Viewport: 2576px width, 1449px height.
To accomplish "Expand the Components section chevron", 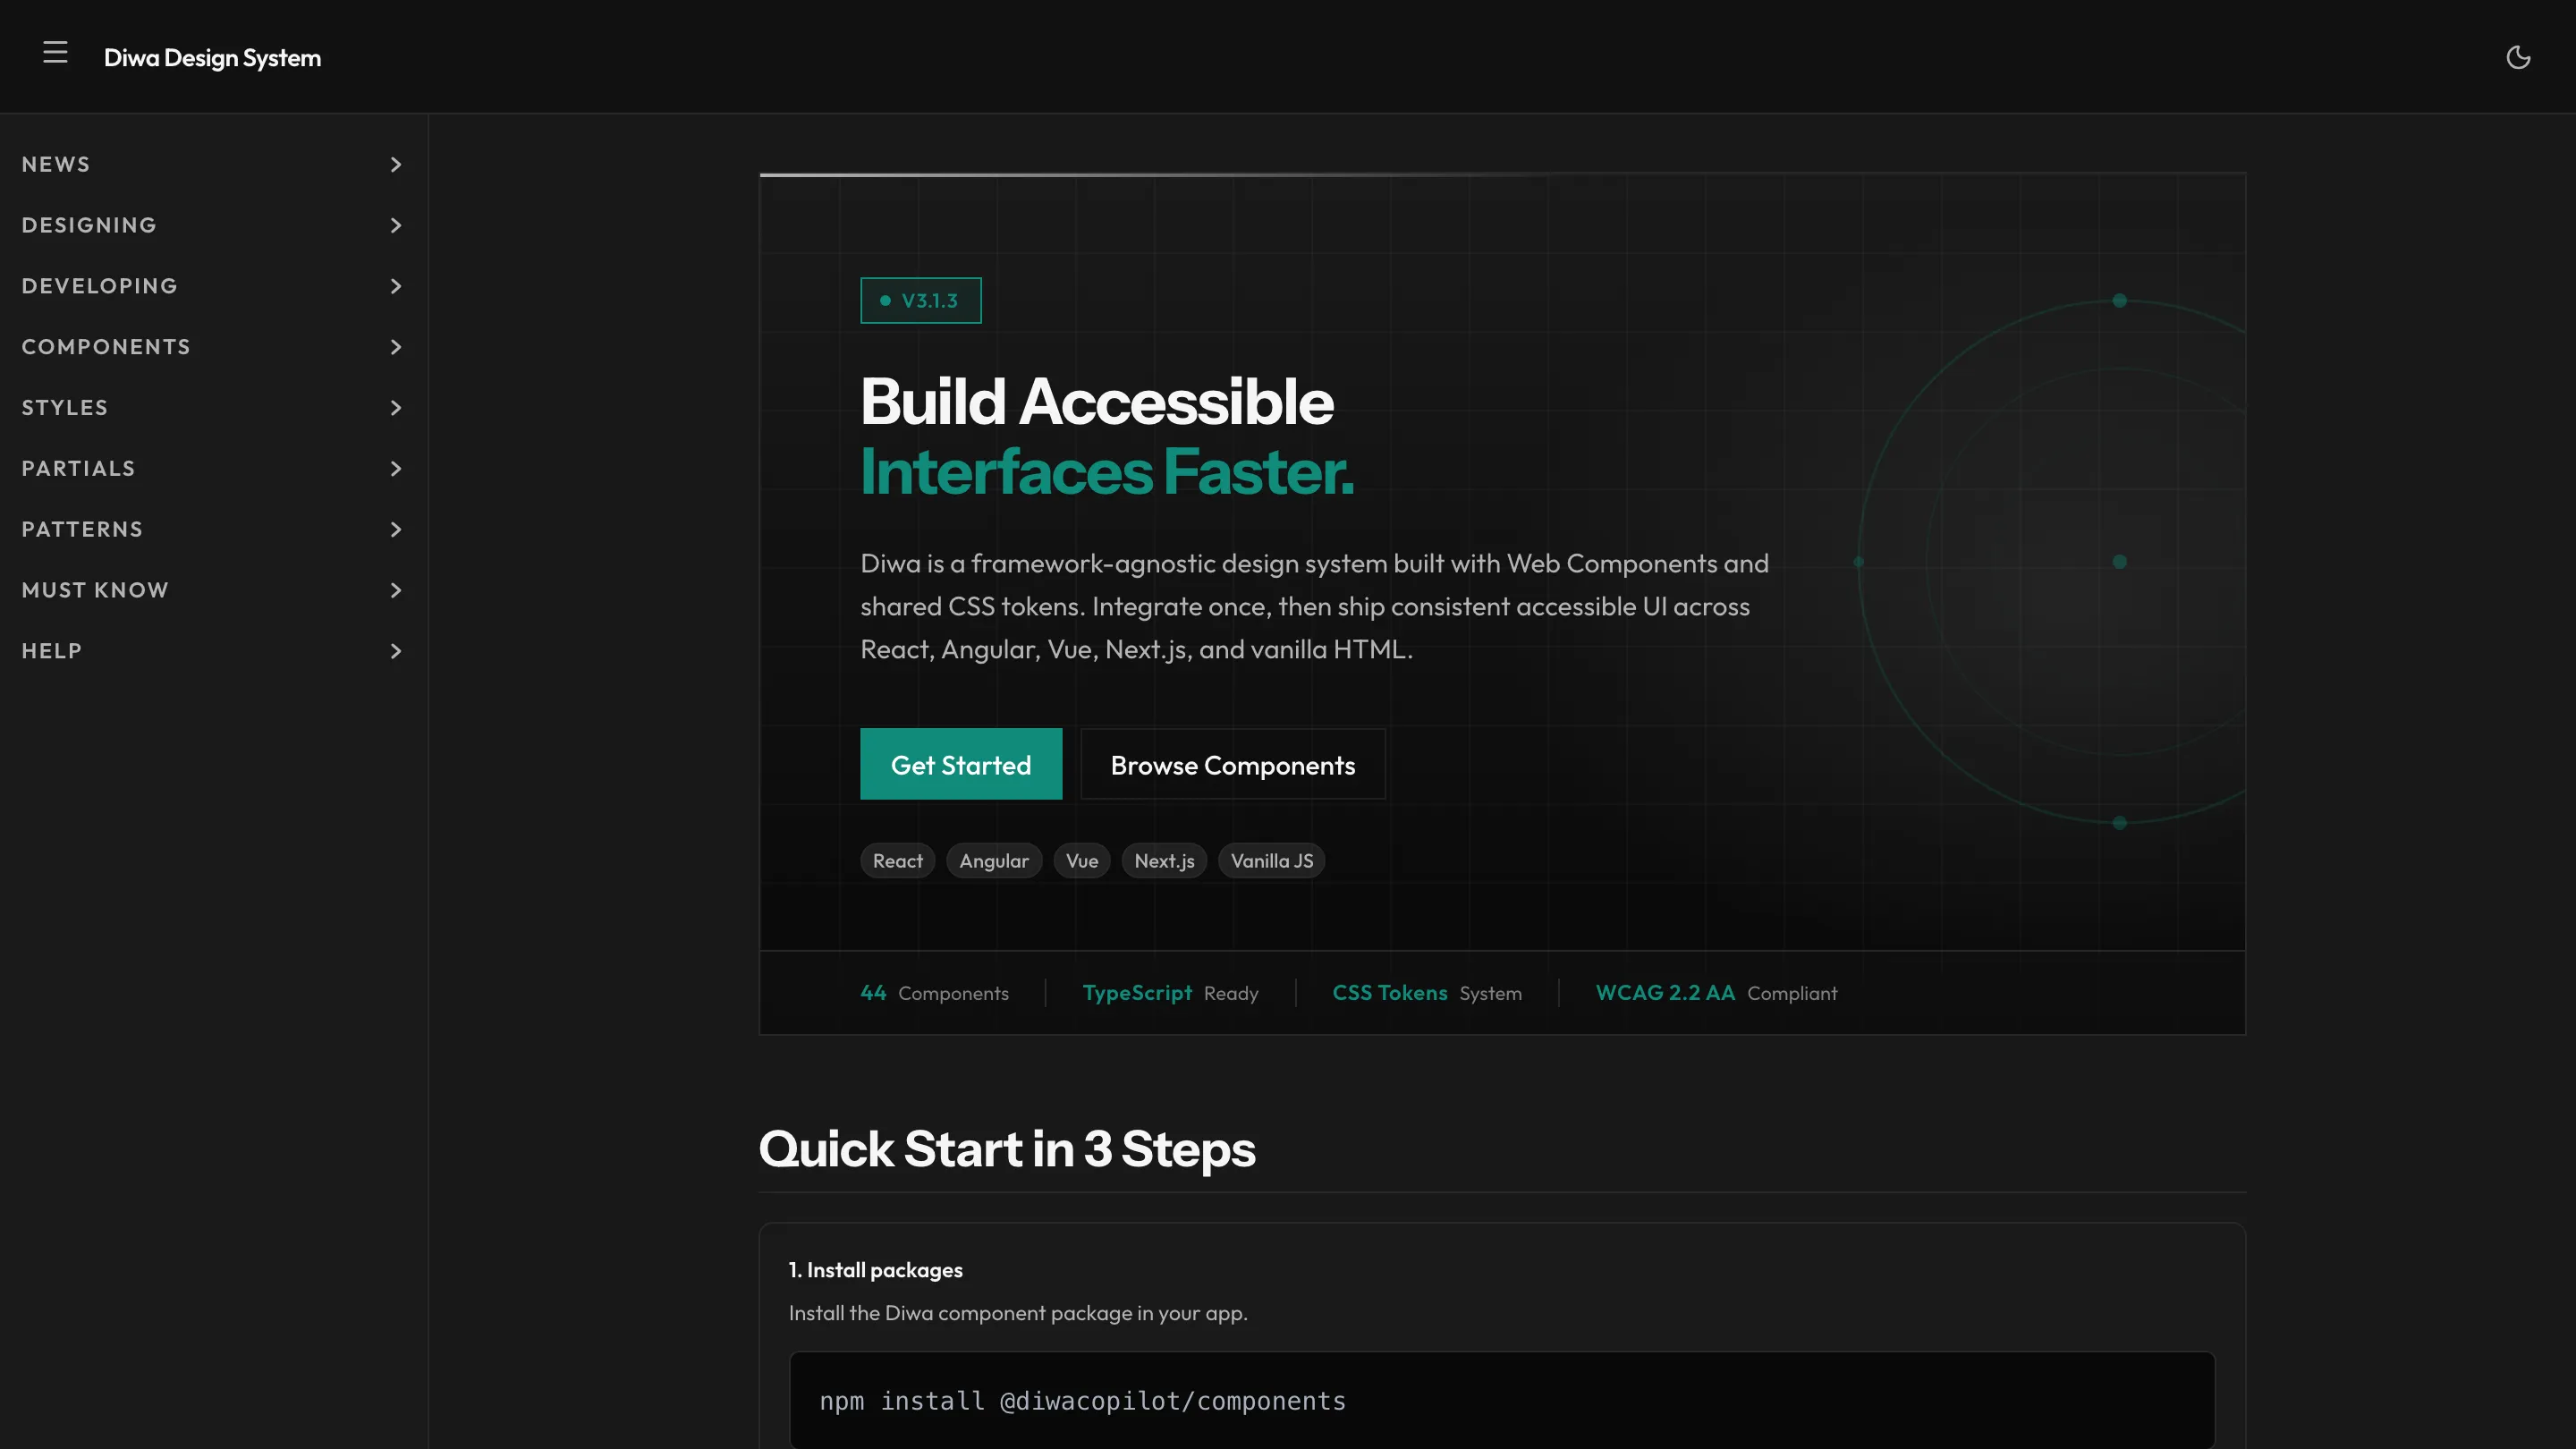I will (x=396, y=347).
